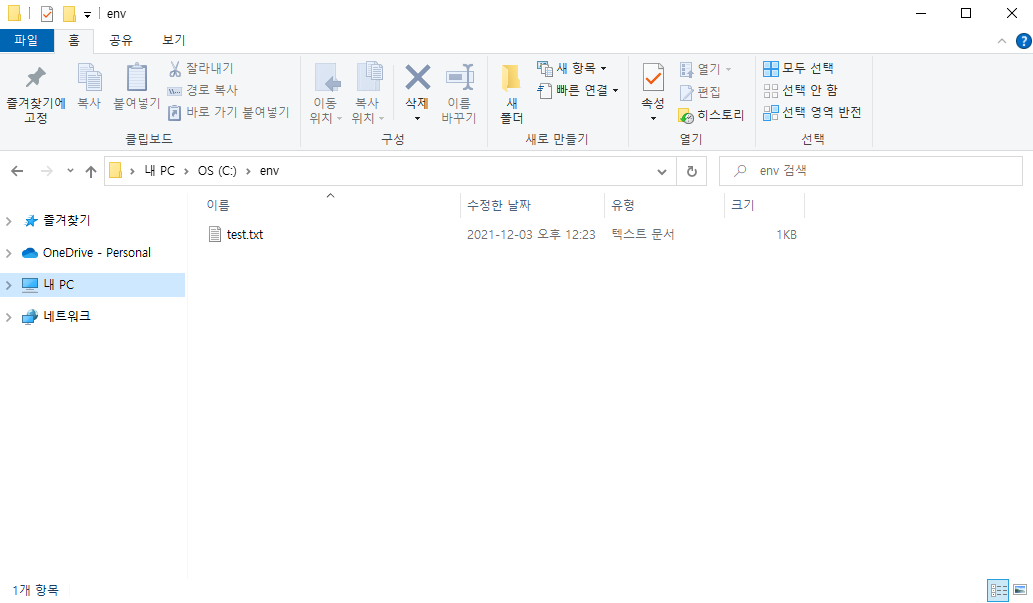
Task: Open 히스토리 file history
Action: tap(712, 115)
